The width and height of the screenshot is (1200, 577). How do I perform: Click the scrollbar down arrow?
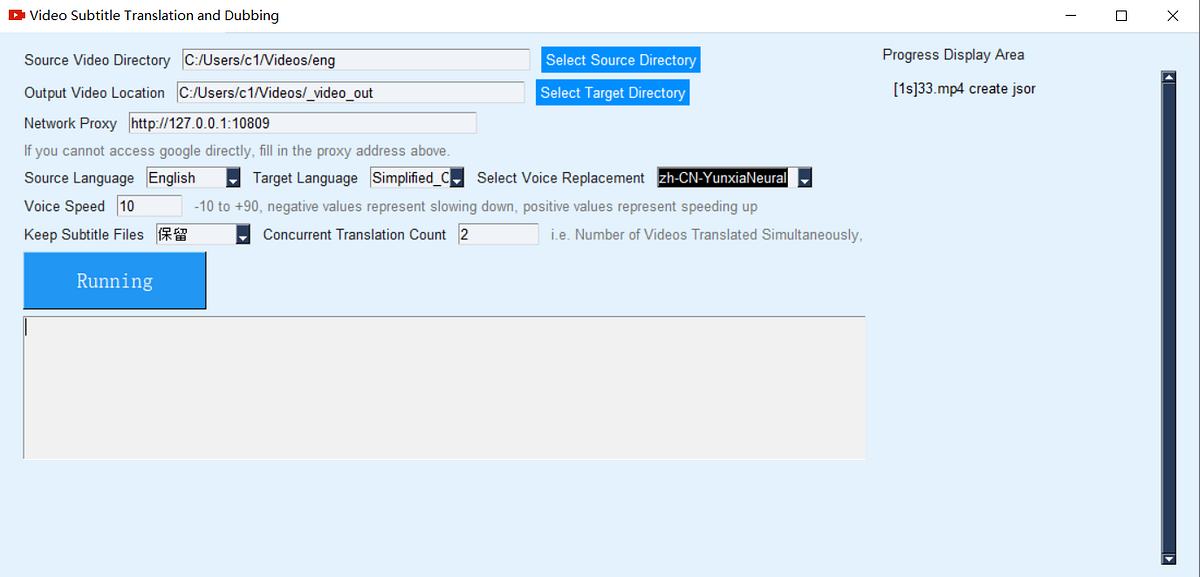coord(1168,559)
